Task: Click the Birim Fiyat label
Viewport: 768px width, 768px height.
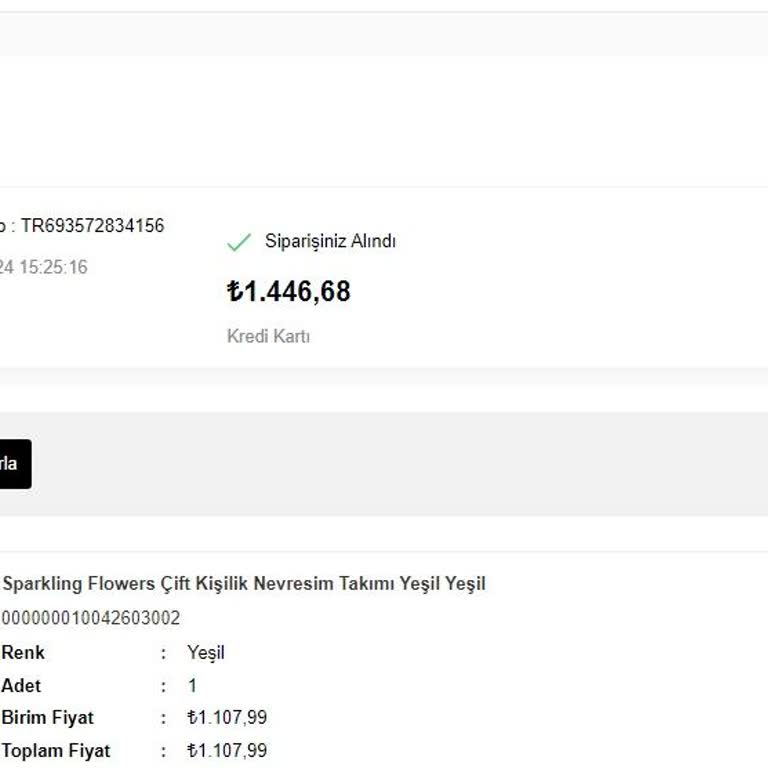Action: [x=48, y=718]
